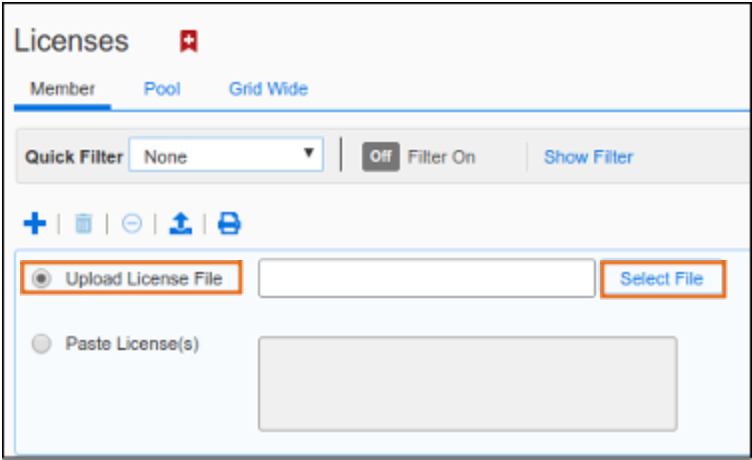Click the Quick Filter dropdown arrow
This screenshot has height=460, width=752.
point(308,153)
